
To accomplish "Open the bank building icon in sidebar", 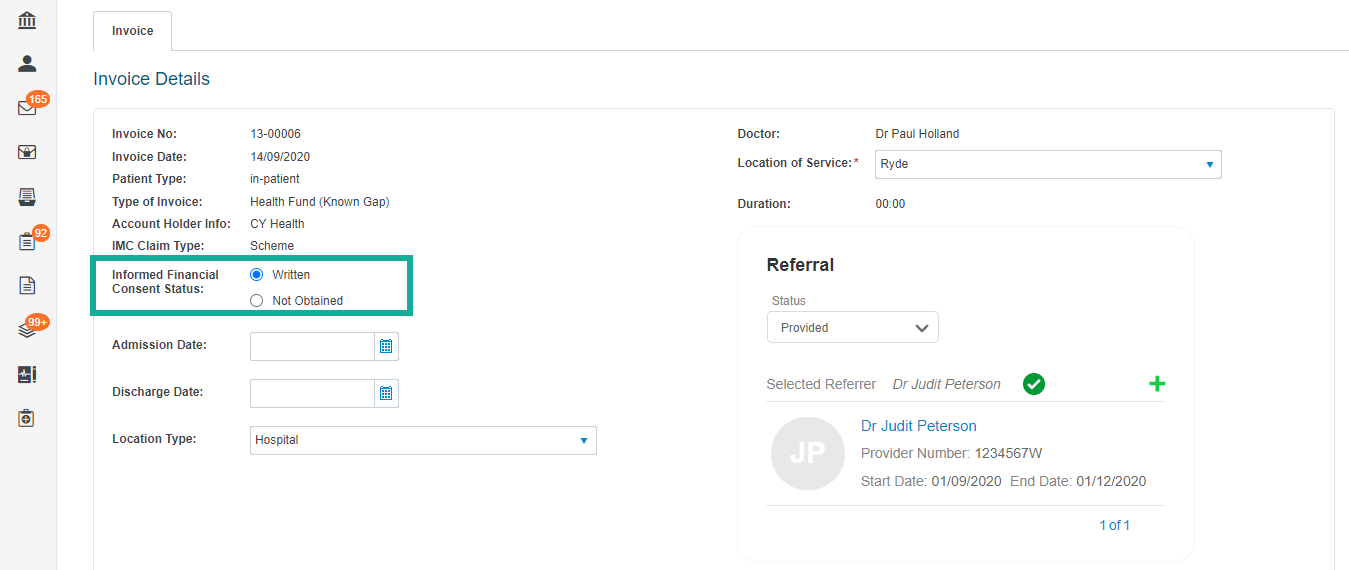I will click(27, 20).
